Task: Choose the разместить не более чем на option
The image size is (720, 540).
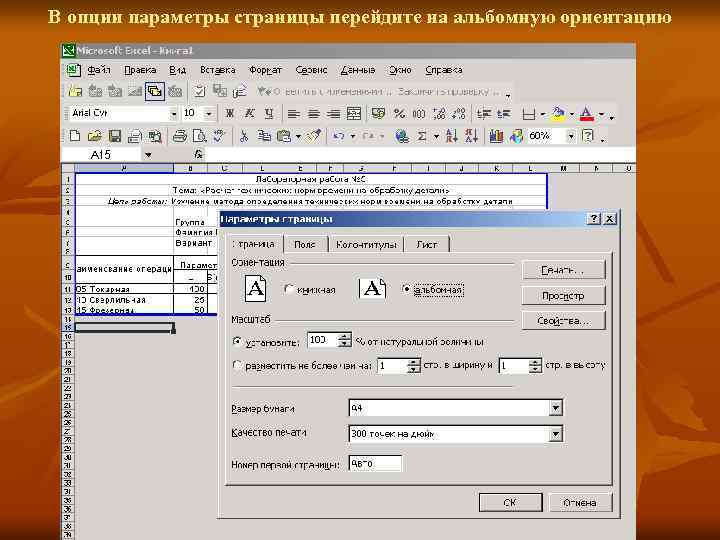Action: (x=237, y=366)
